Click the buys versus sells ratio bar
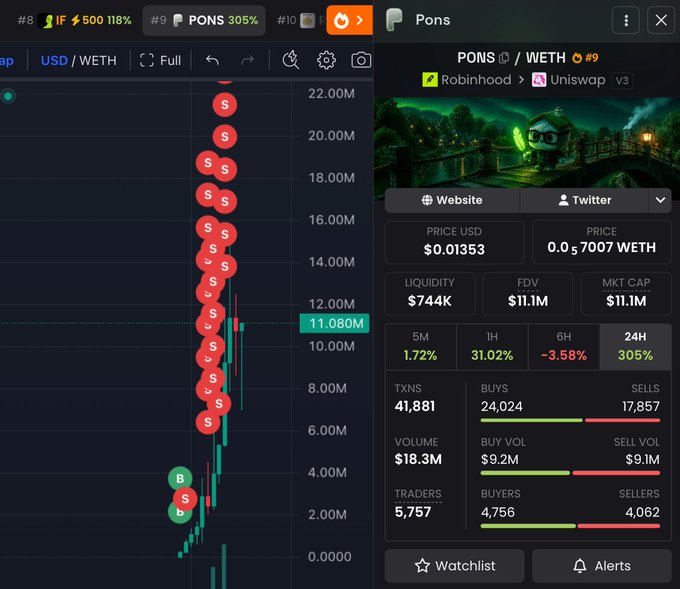 (x=570, y=420)
